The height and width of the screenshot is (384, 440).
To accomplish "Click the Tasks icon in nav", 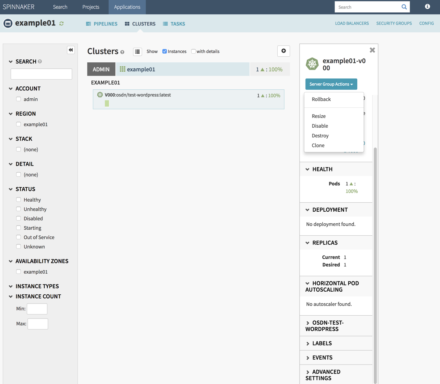I will [x=165, y=24].
